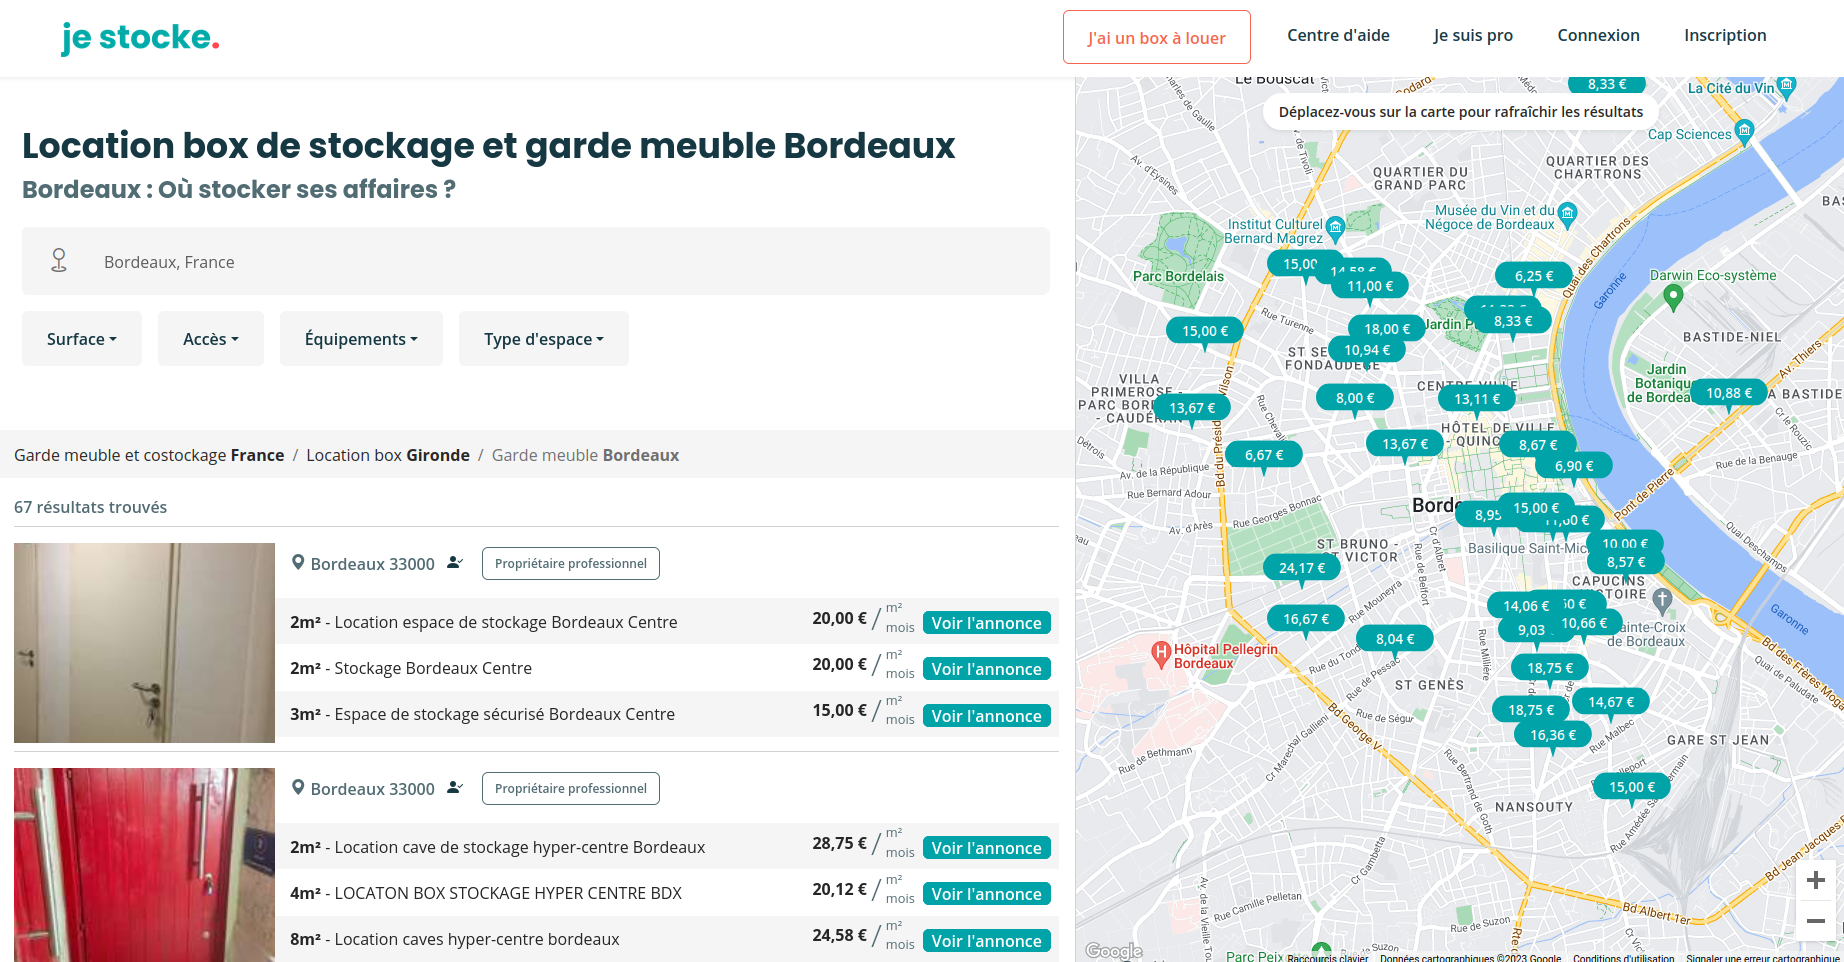View listing for 8m² Location caves hyper-centre
Image resolution: width=1844 pixels, height=962 pixels.
986,941
